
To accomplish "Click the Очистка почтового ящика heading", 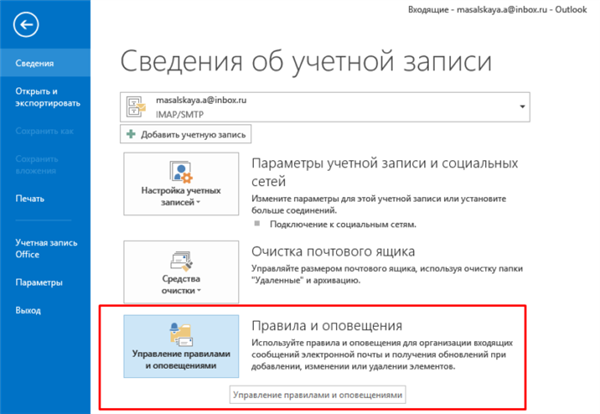I will coord(333,251).
